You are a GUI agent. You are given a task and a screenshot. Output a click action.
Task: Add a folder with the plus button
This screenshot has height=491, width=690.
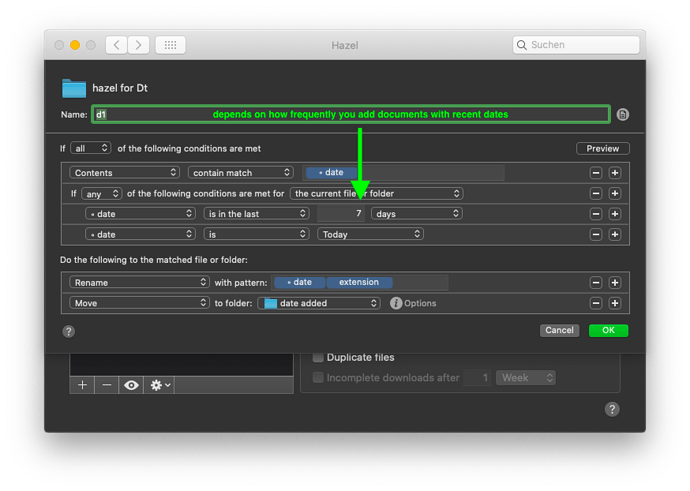point(82,384)
